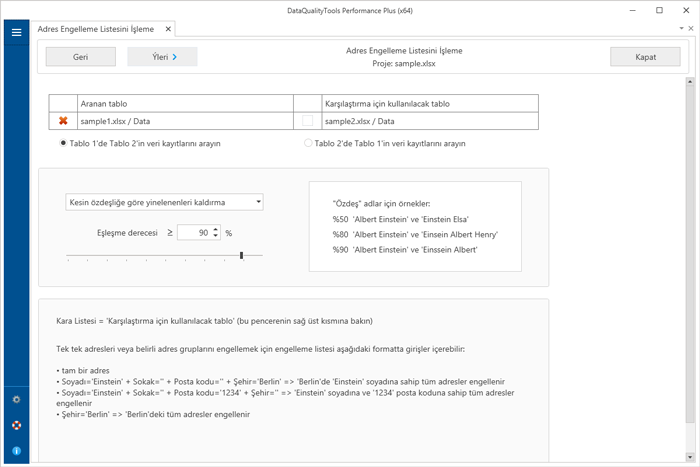The image size is (700, 467).
Task: Click scrollbar down arrow
Action: (690, 457)
